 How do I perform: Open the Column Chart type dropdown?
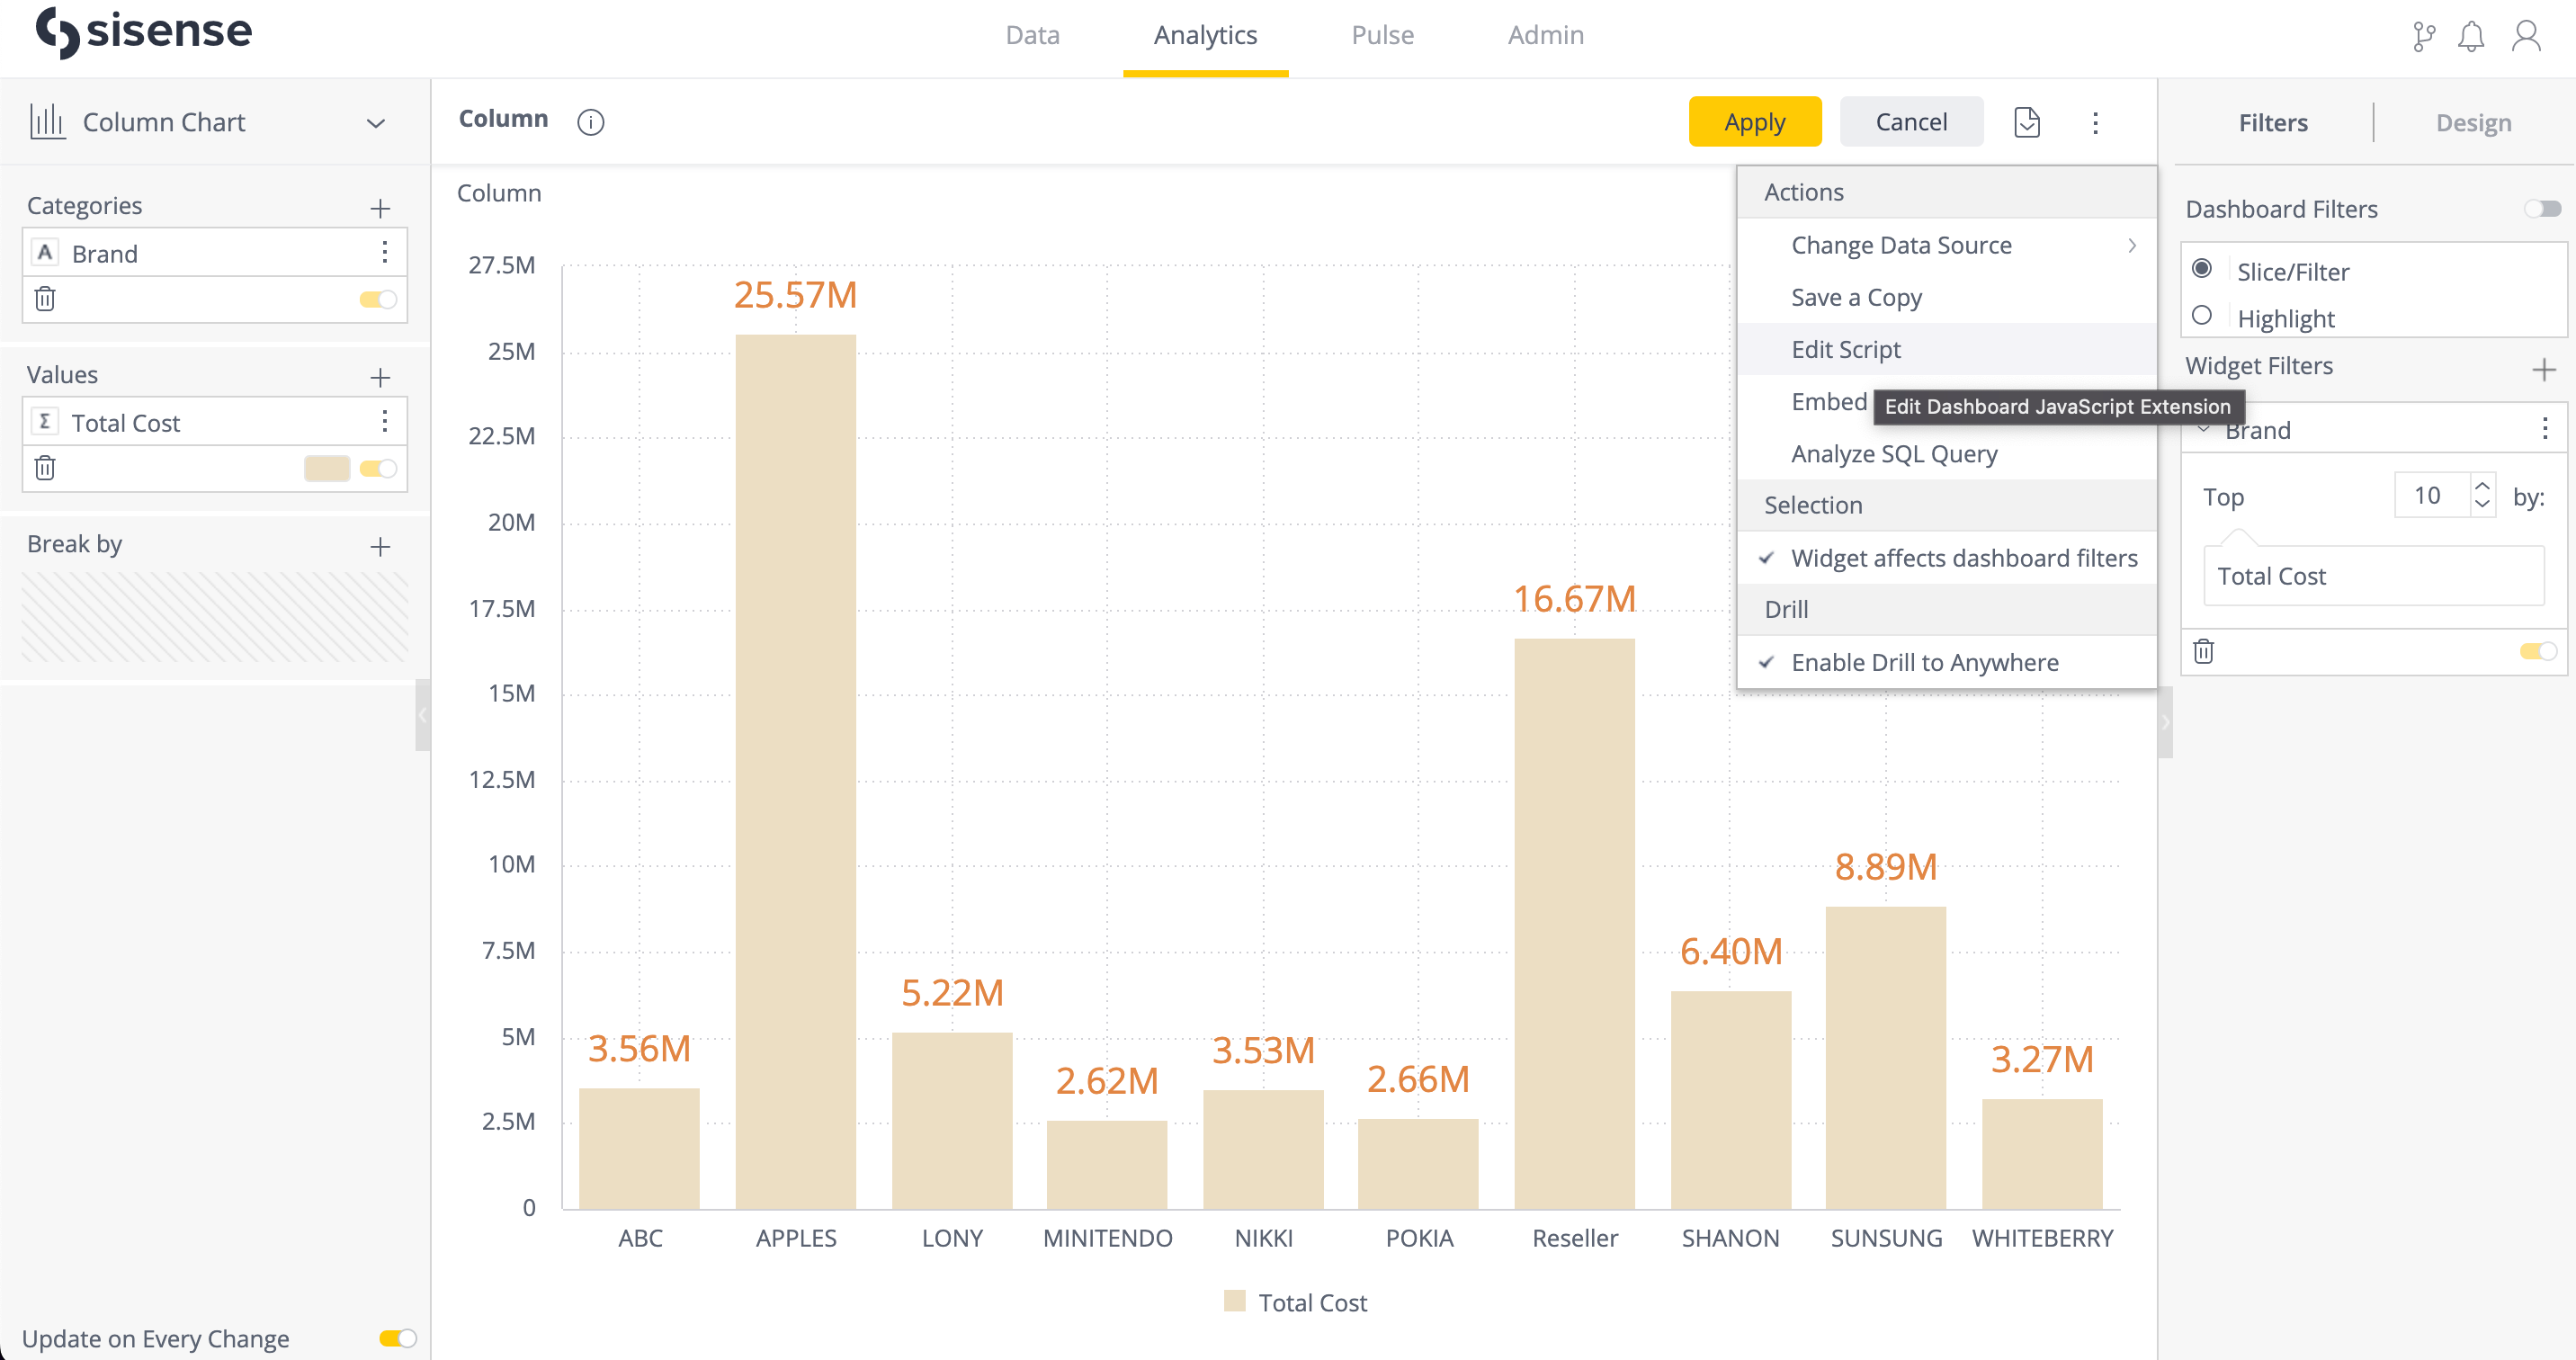[375, 122]
